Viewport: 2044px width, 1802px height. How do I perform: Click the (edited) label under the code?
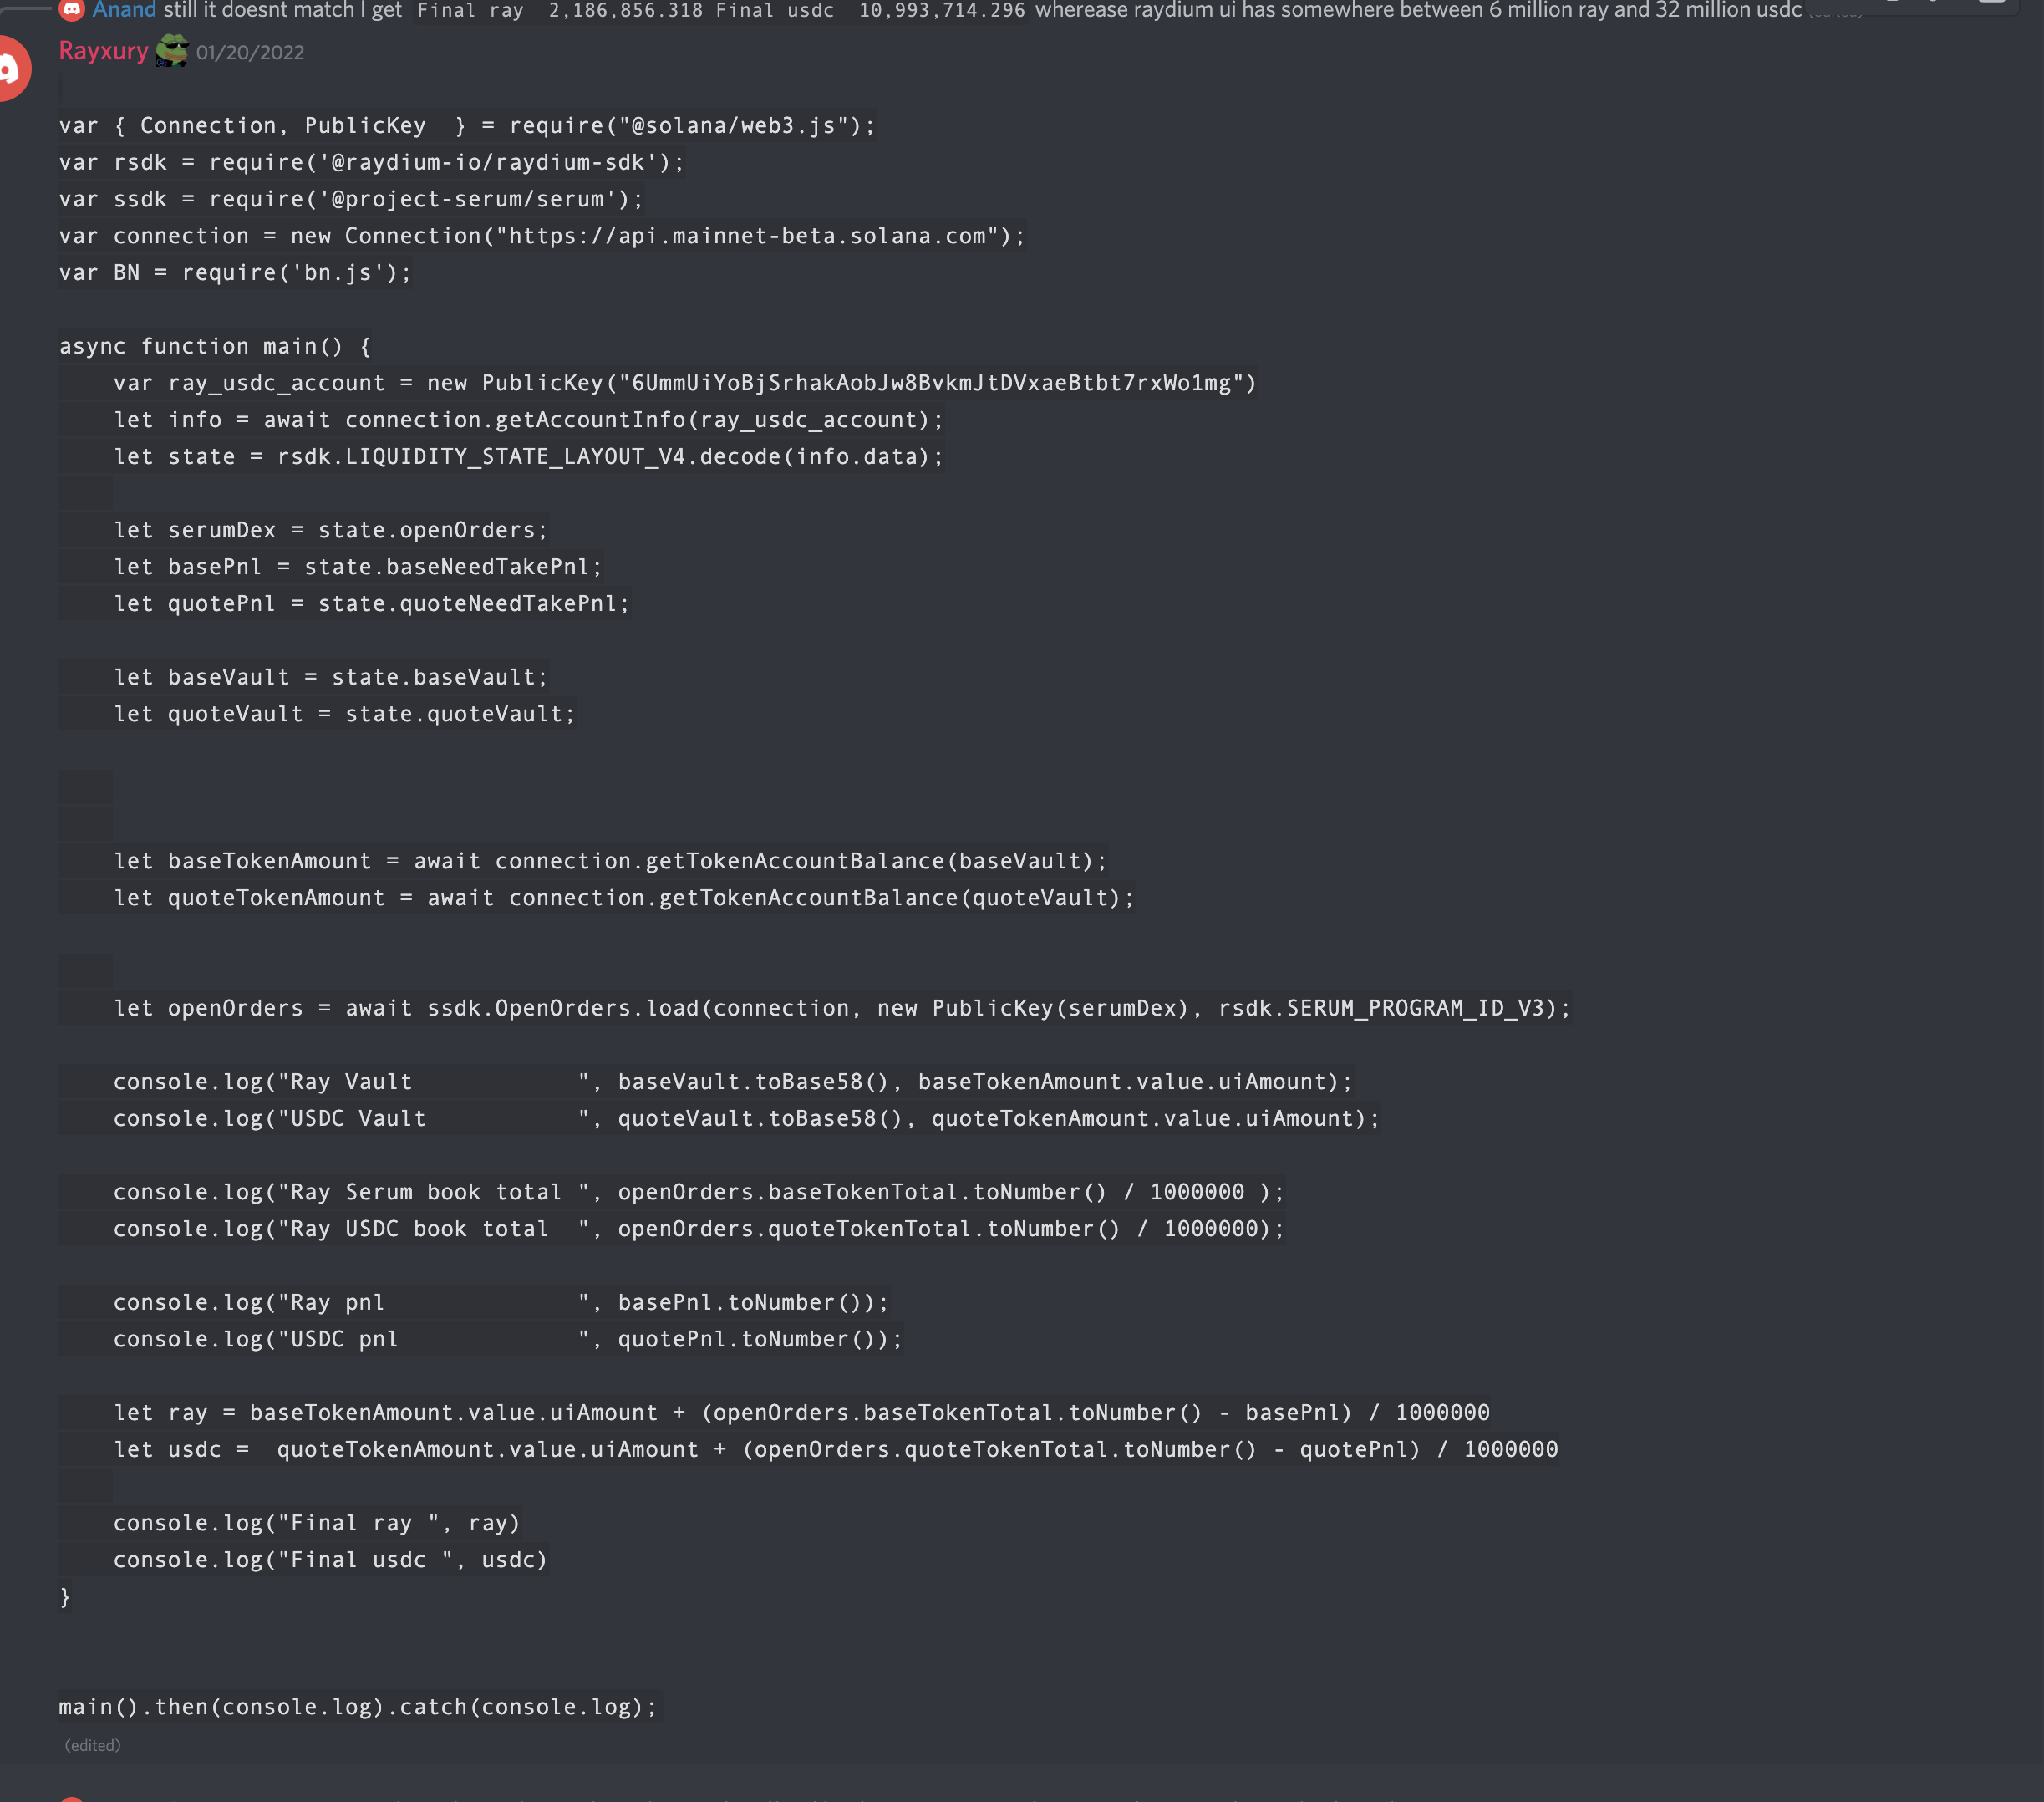91,1744
